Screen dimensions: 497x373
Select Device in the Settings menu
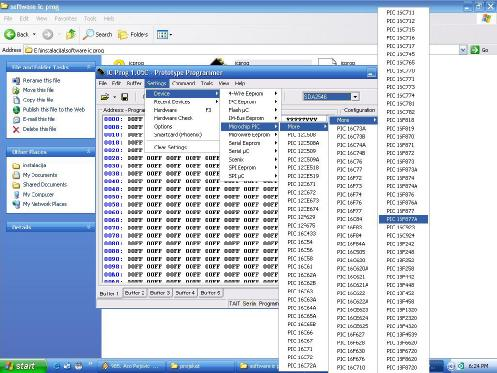coord(183,94)
